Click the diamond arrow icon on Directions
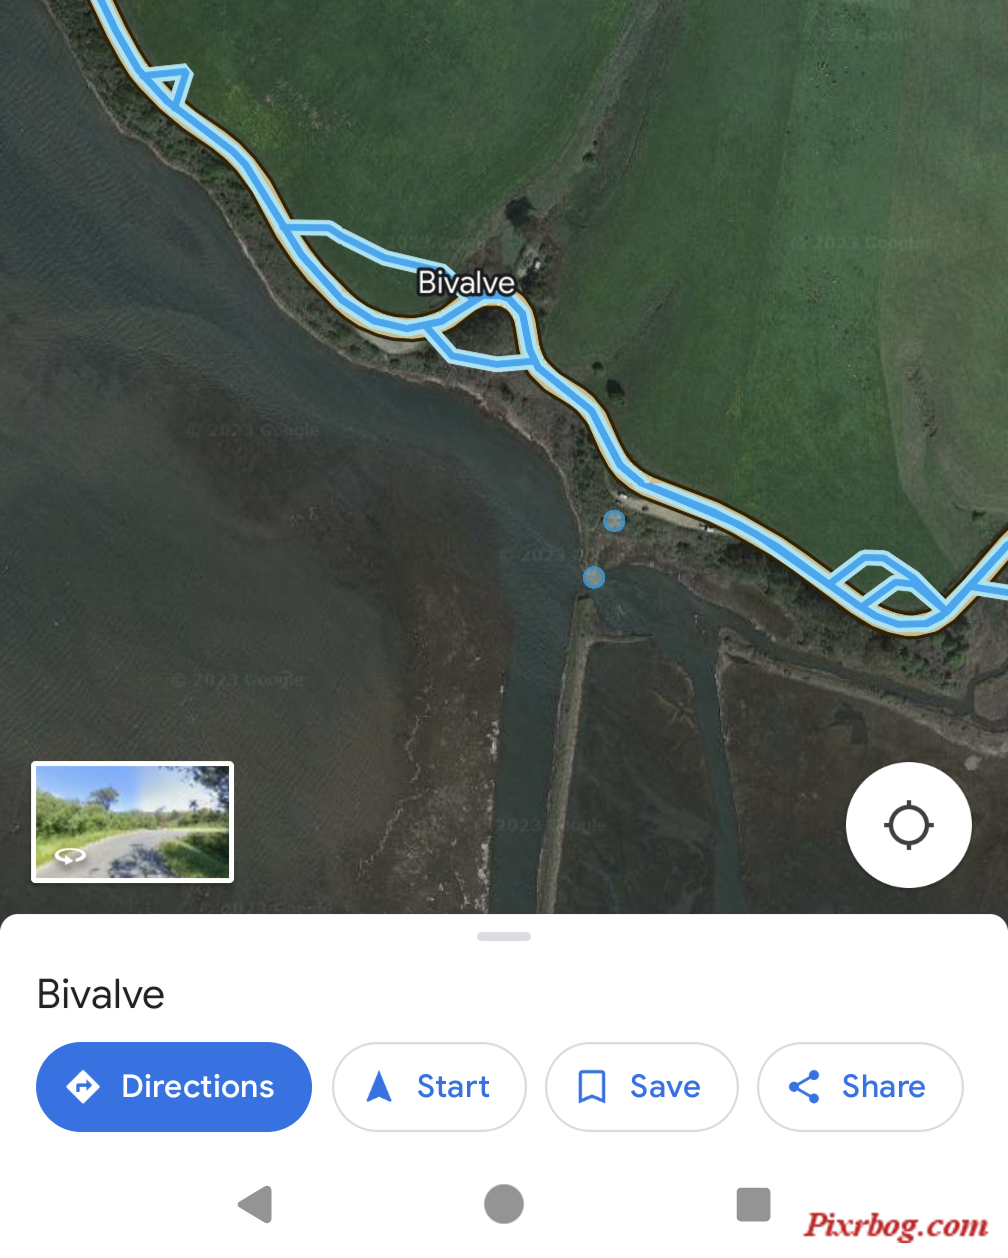The height and width of the screenshot is (1258, 1008). click(83, 1086)
